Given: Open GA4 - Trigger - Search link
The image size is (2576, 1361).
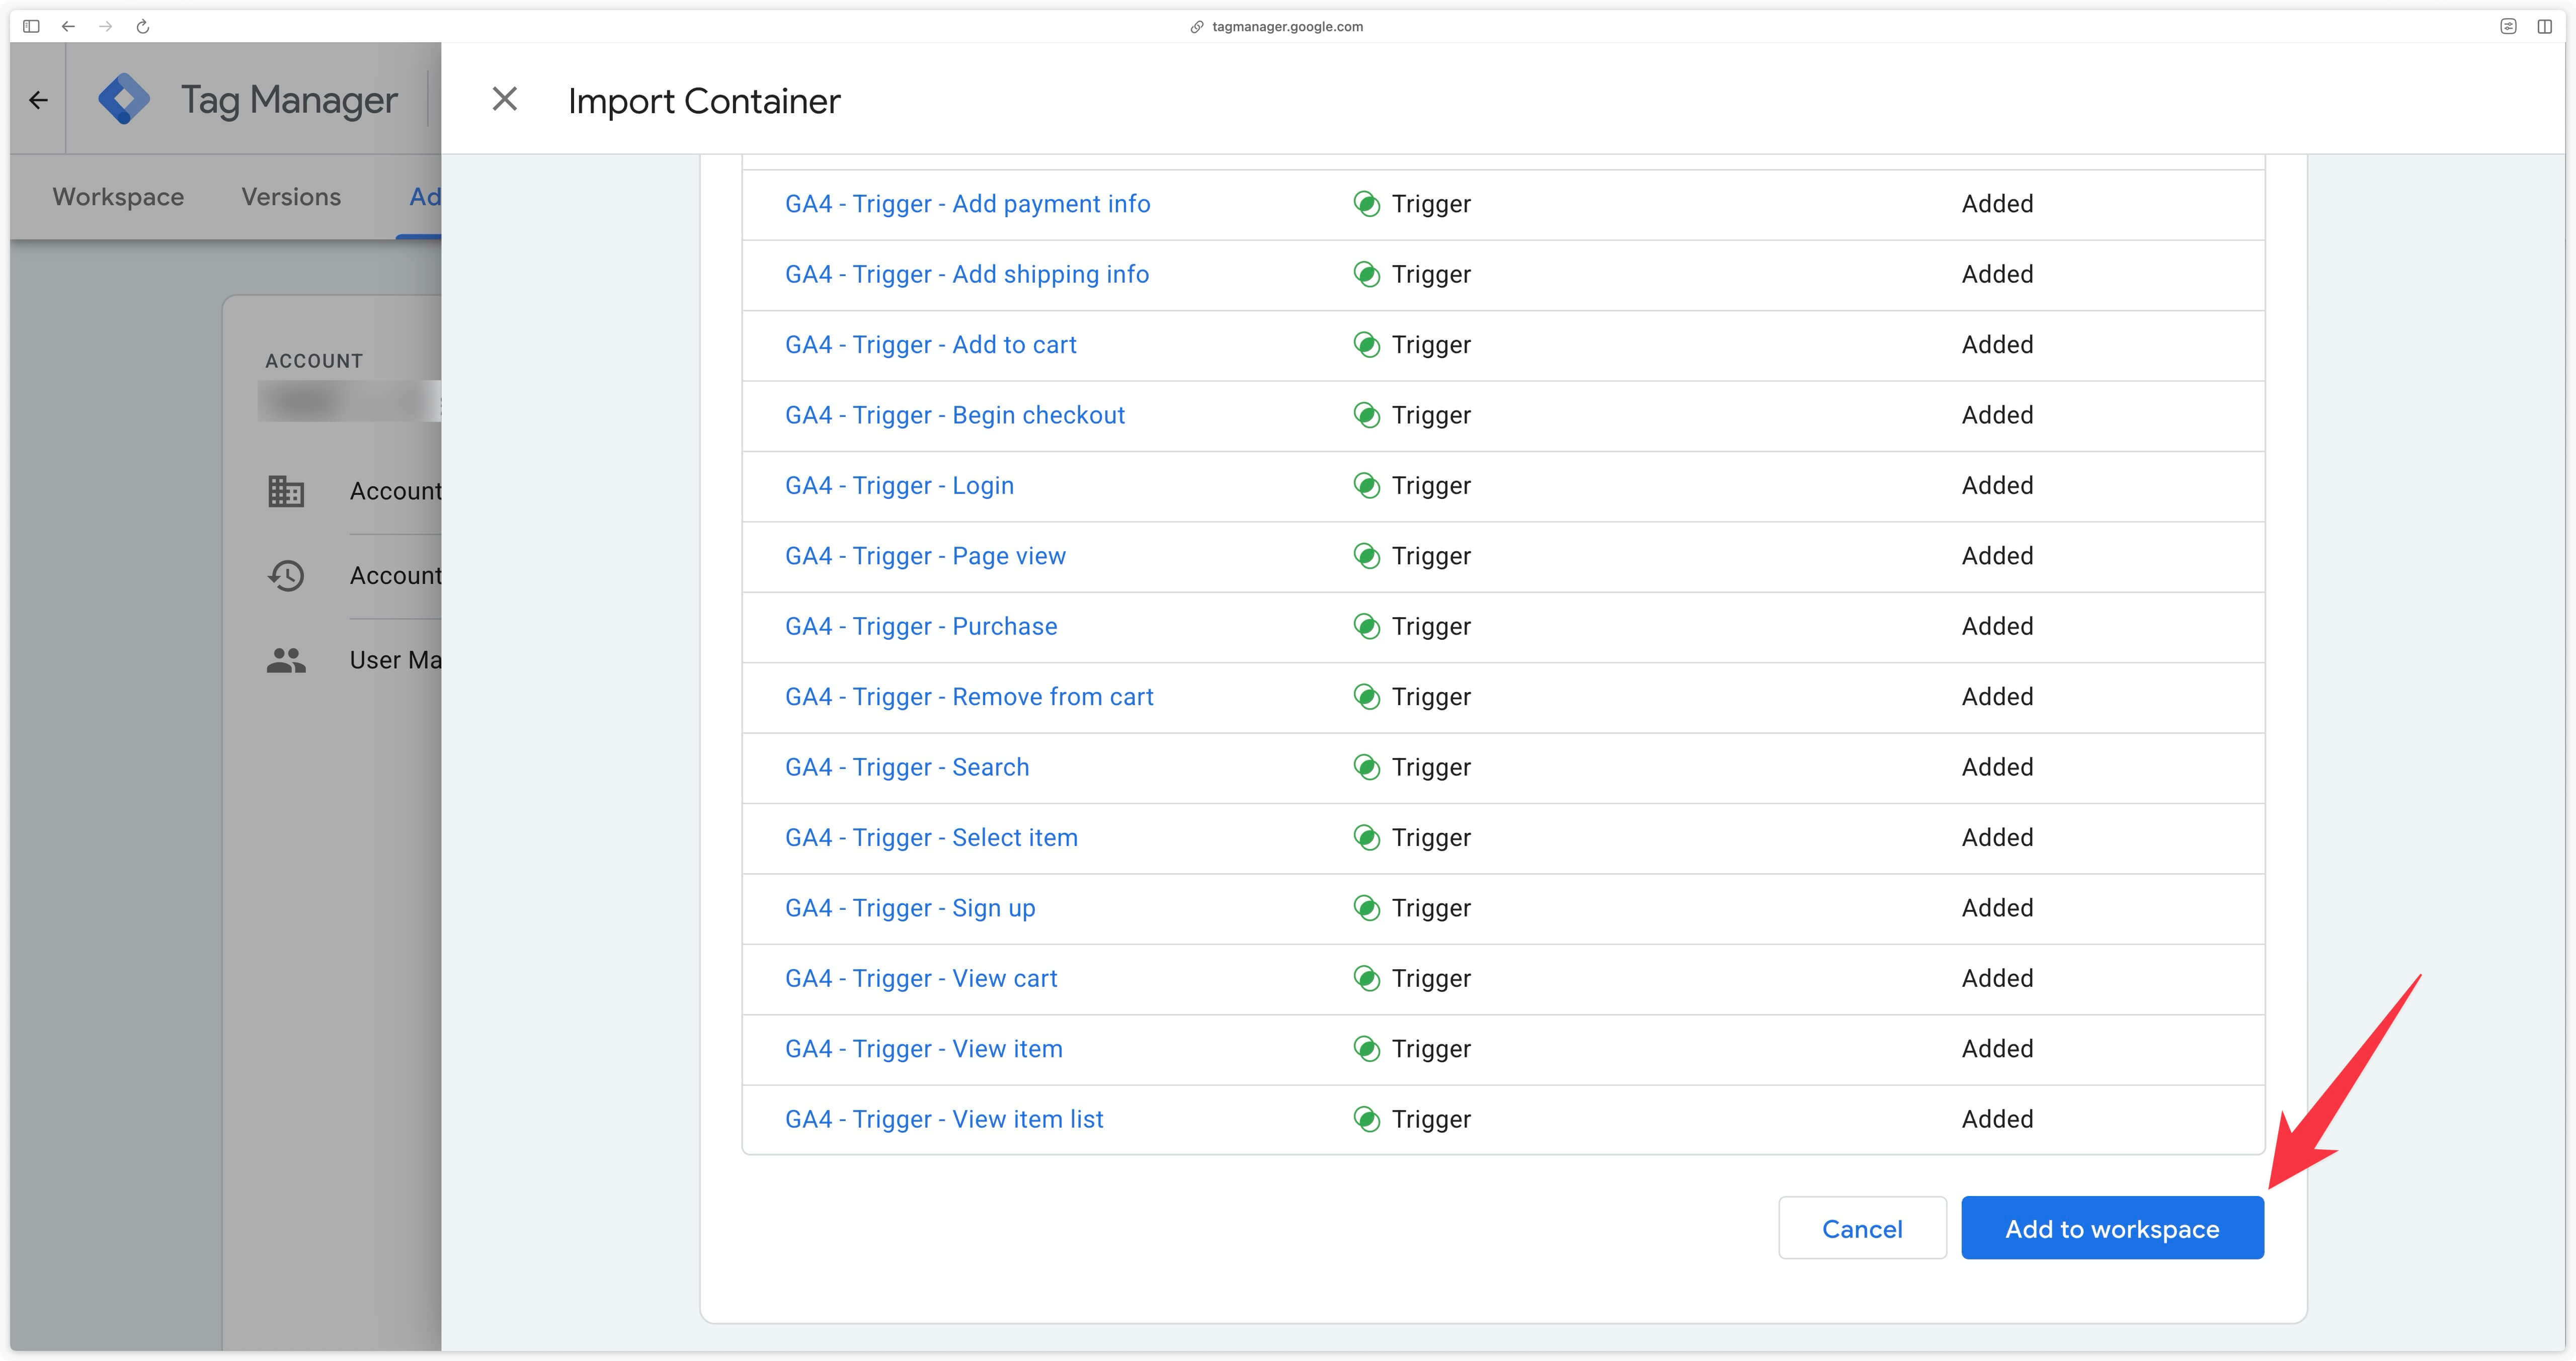Looking at the screenshot, I should [907, 767].
